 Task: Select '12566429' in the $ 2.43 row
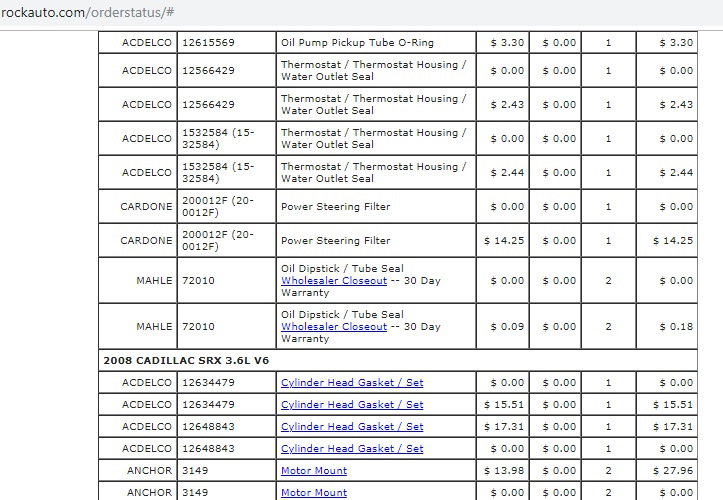(208, 104)
